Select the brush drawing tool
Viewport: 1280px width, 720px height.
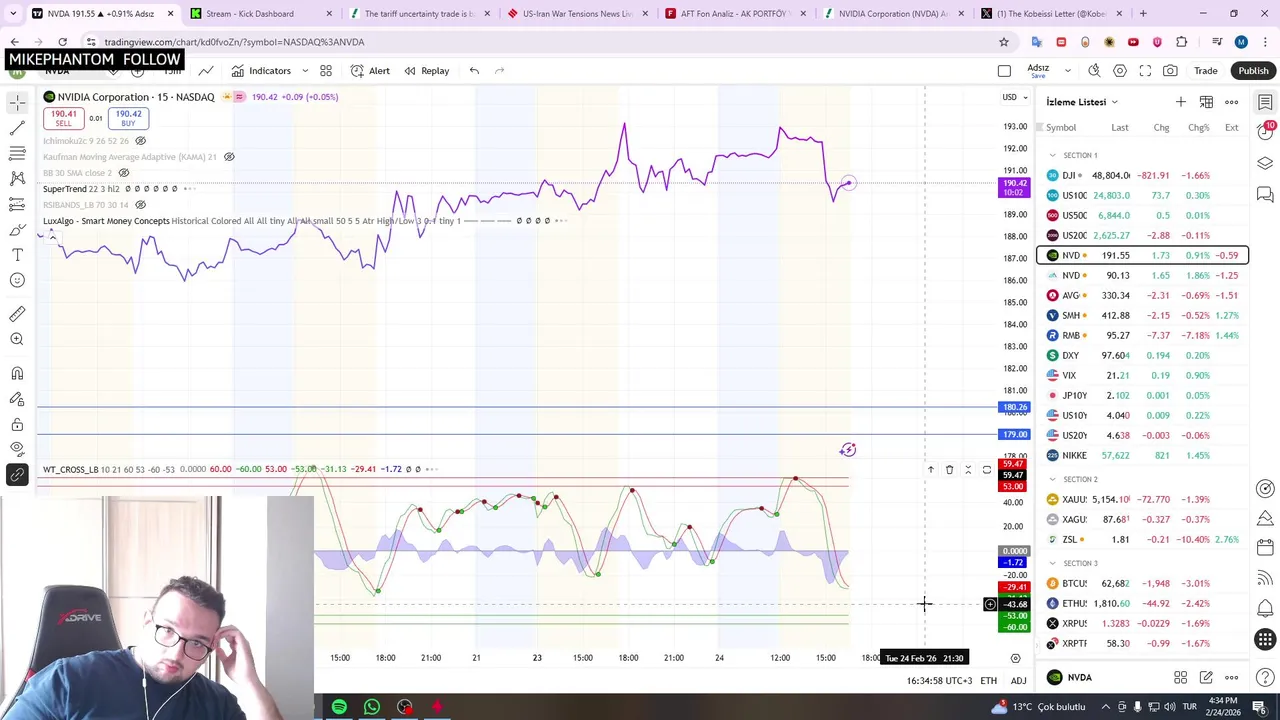(17, 230)
